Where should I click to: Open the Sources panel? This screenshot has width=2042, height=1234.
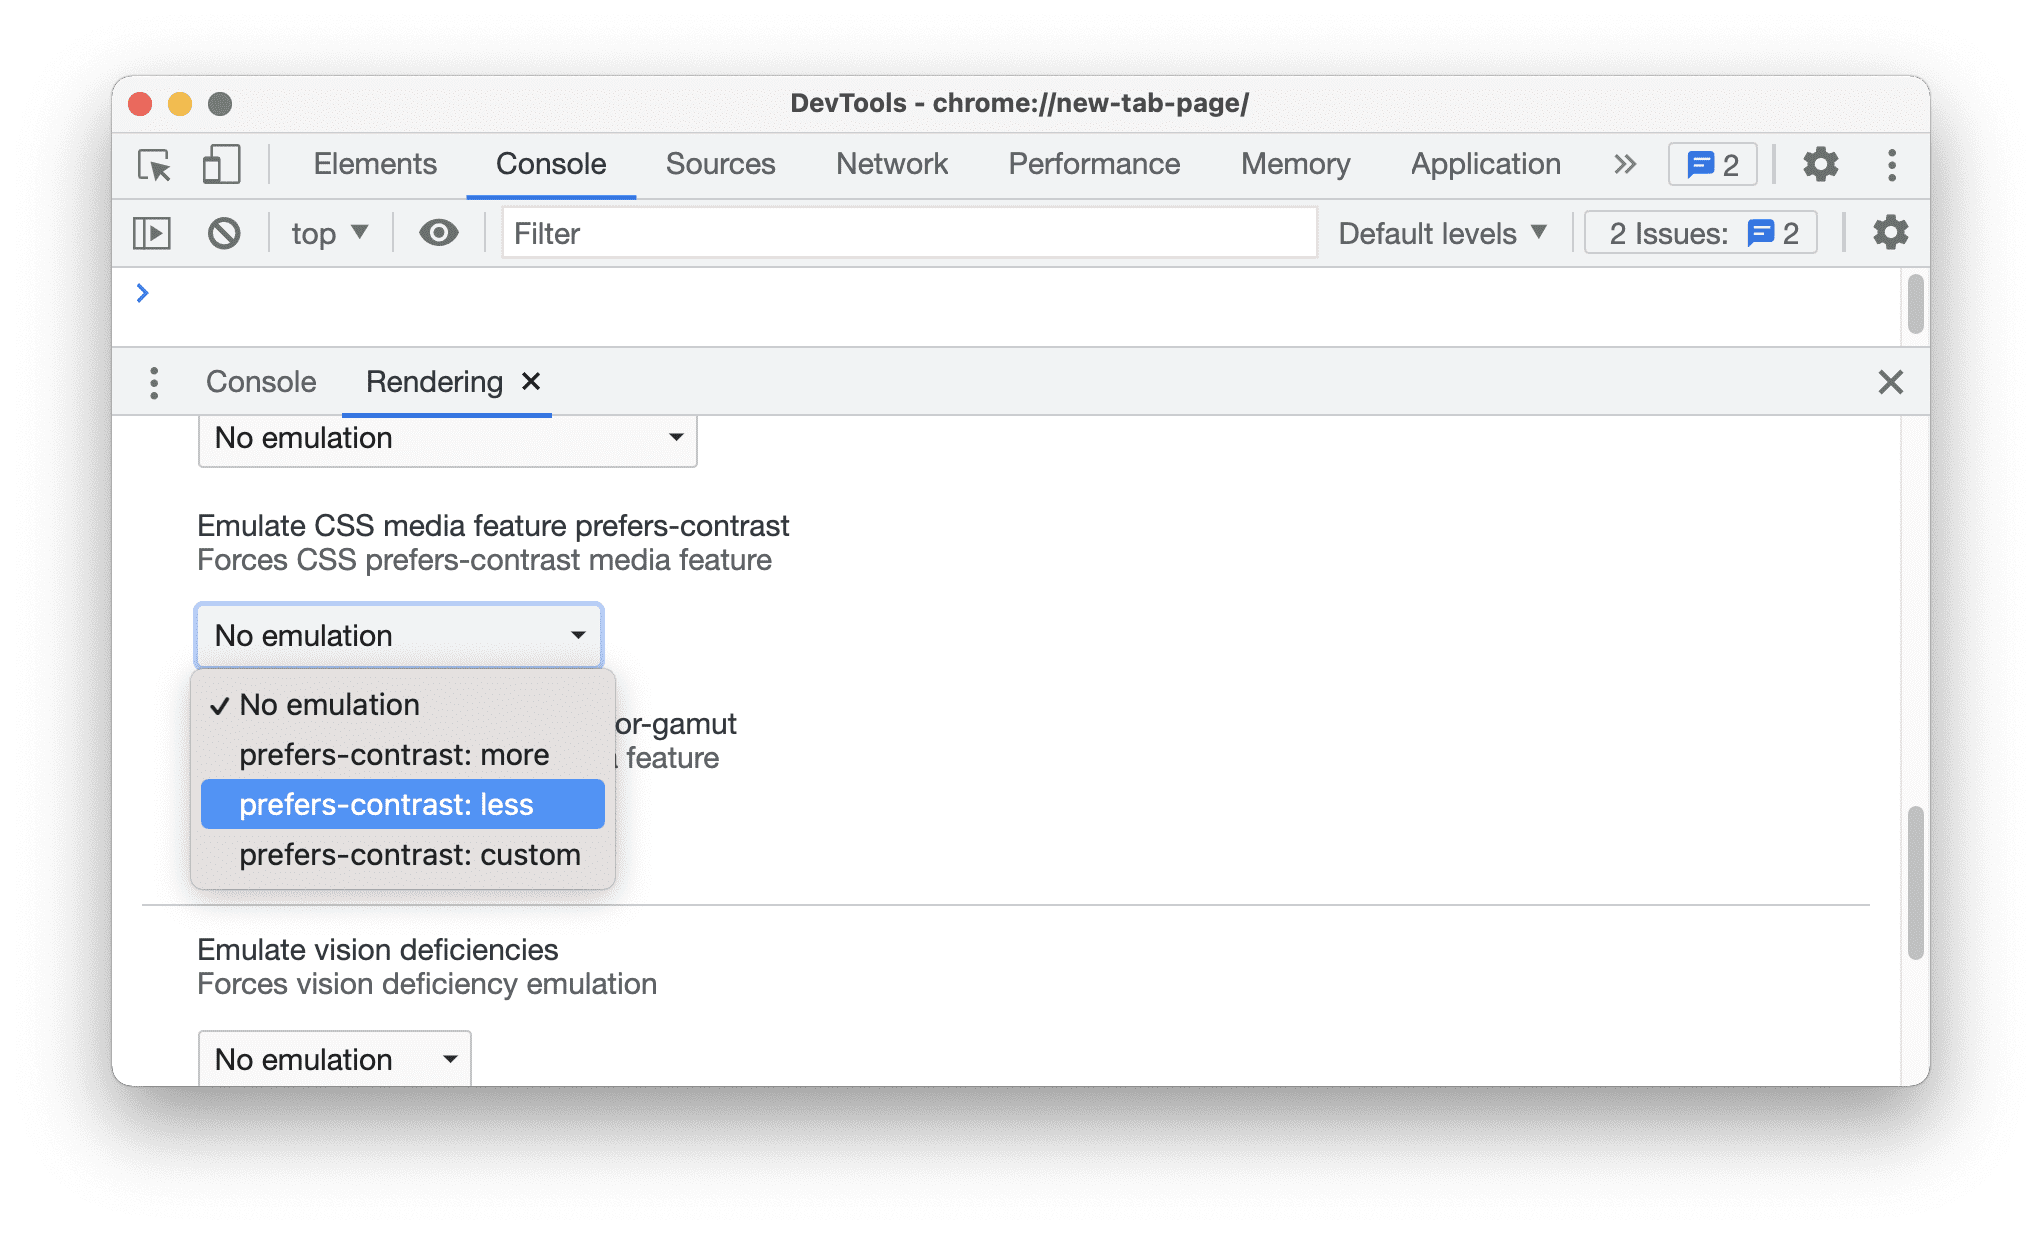[722, 163]
